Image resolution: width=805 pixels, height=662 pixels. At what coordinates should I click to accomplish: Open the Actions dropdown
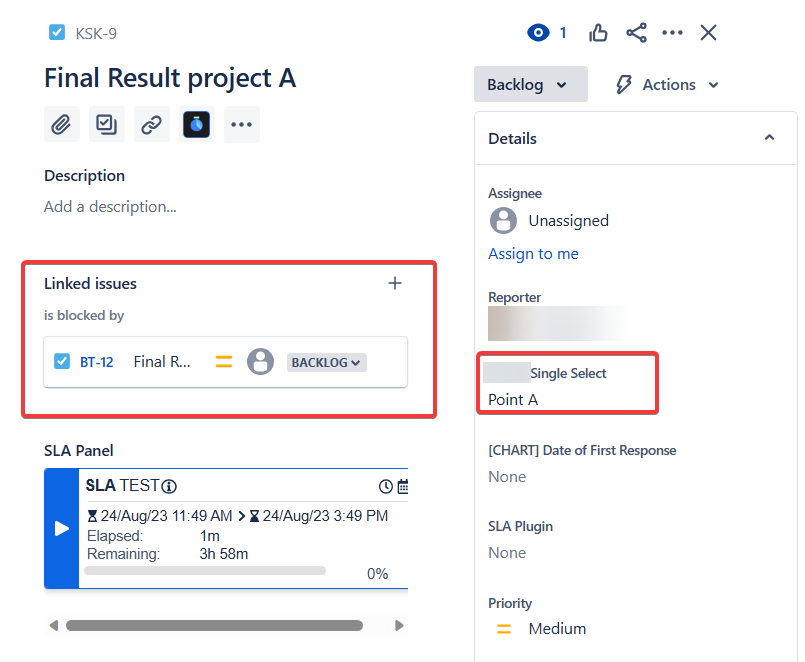coord(667,85)
